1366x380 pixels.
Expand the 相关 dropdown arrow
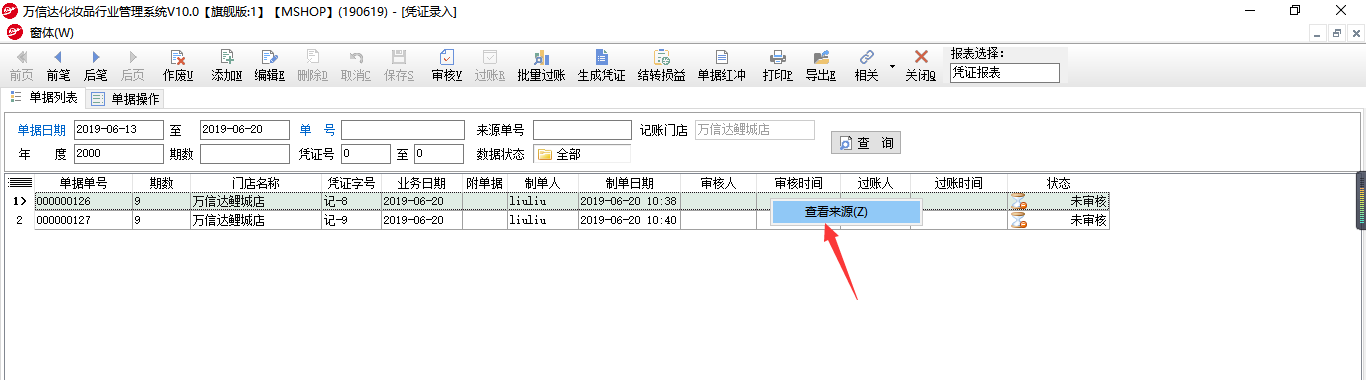[x=892, y=66]
